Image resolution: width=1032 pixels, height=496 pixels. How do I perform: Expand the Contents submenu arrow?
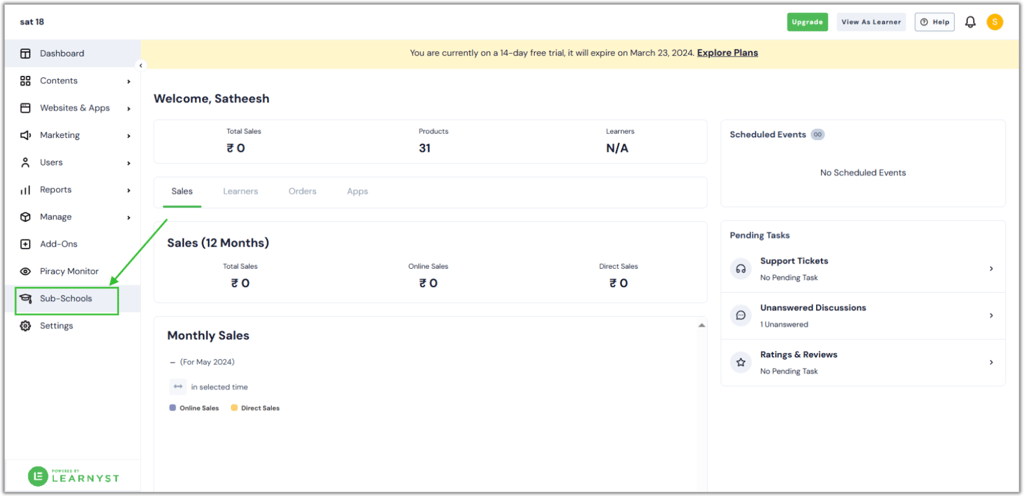(129, 81)
